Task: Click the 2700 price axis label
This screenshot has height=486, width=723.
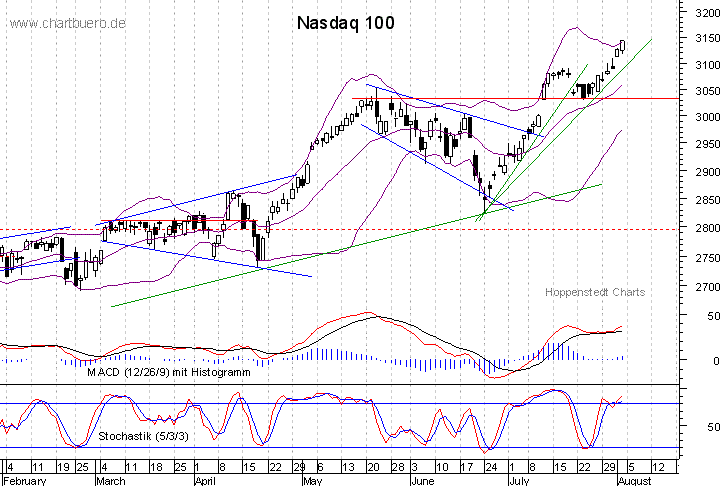Action: click(x=707, y=287)
